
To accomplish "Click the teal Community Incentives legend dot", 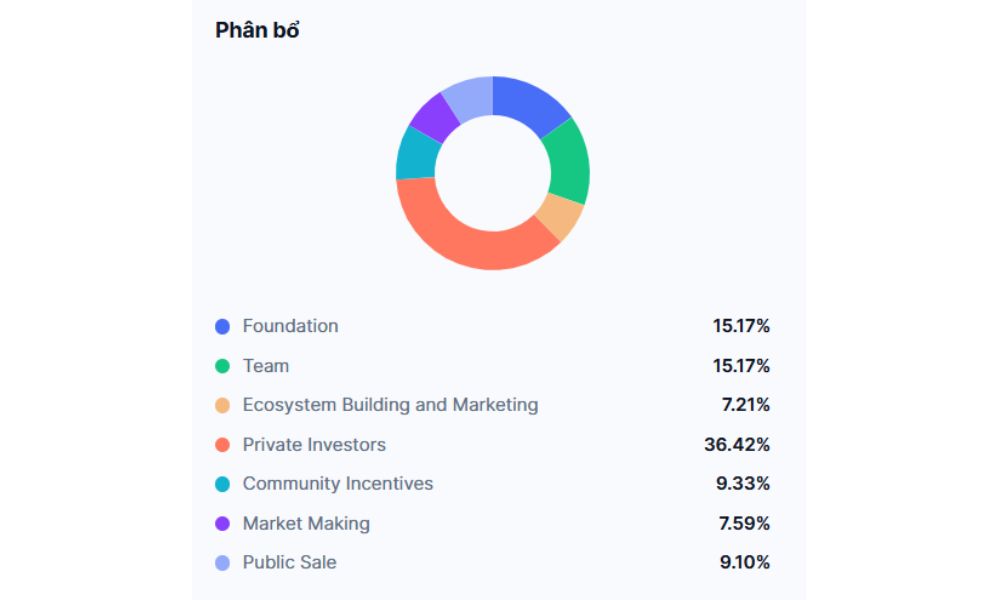I will click(x=222, y=484).
